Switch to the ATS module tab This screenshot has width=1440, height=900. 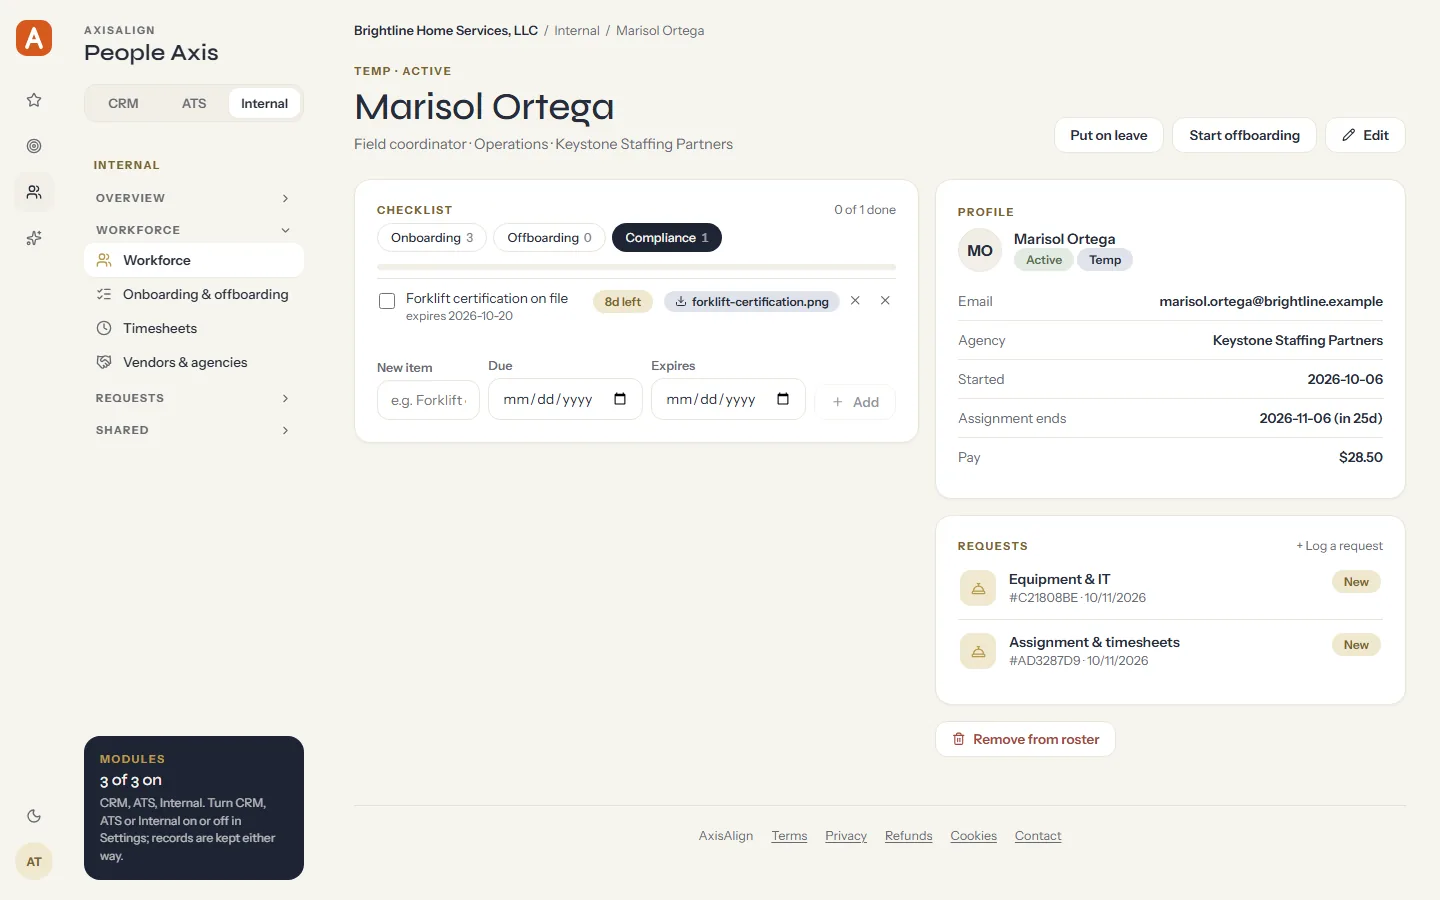tap(194, 103)
